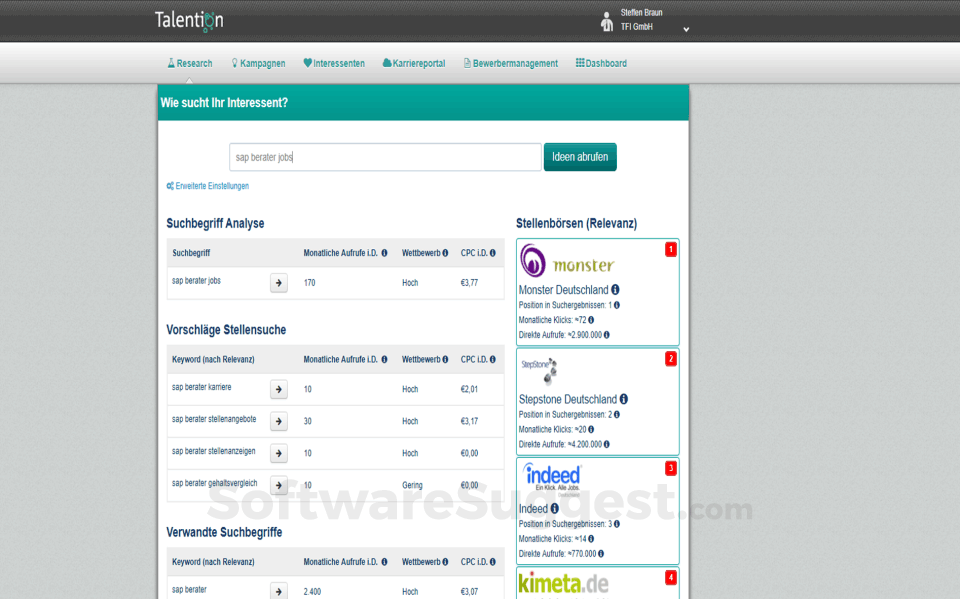Click the Bewerbermanagement document icon
Viewport: 960px width, 599px height.
[468, 63]
